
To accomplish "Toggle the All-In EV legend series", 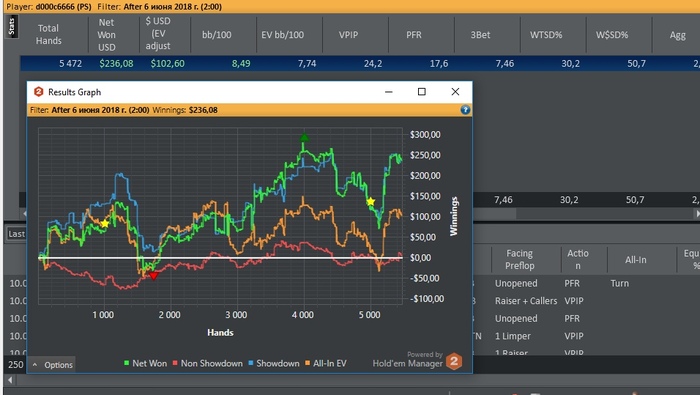I will tap(325, 363).
